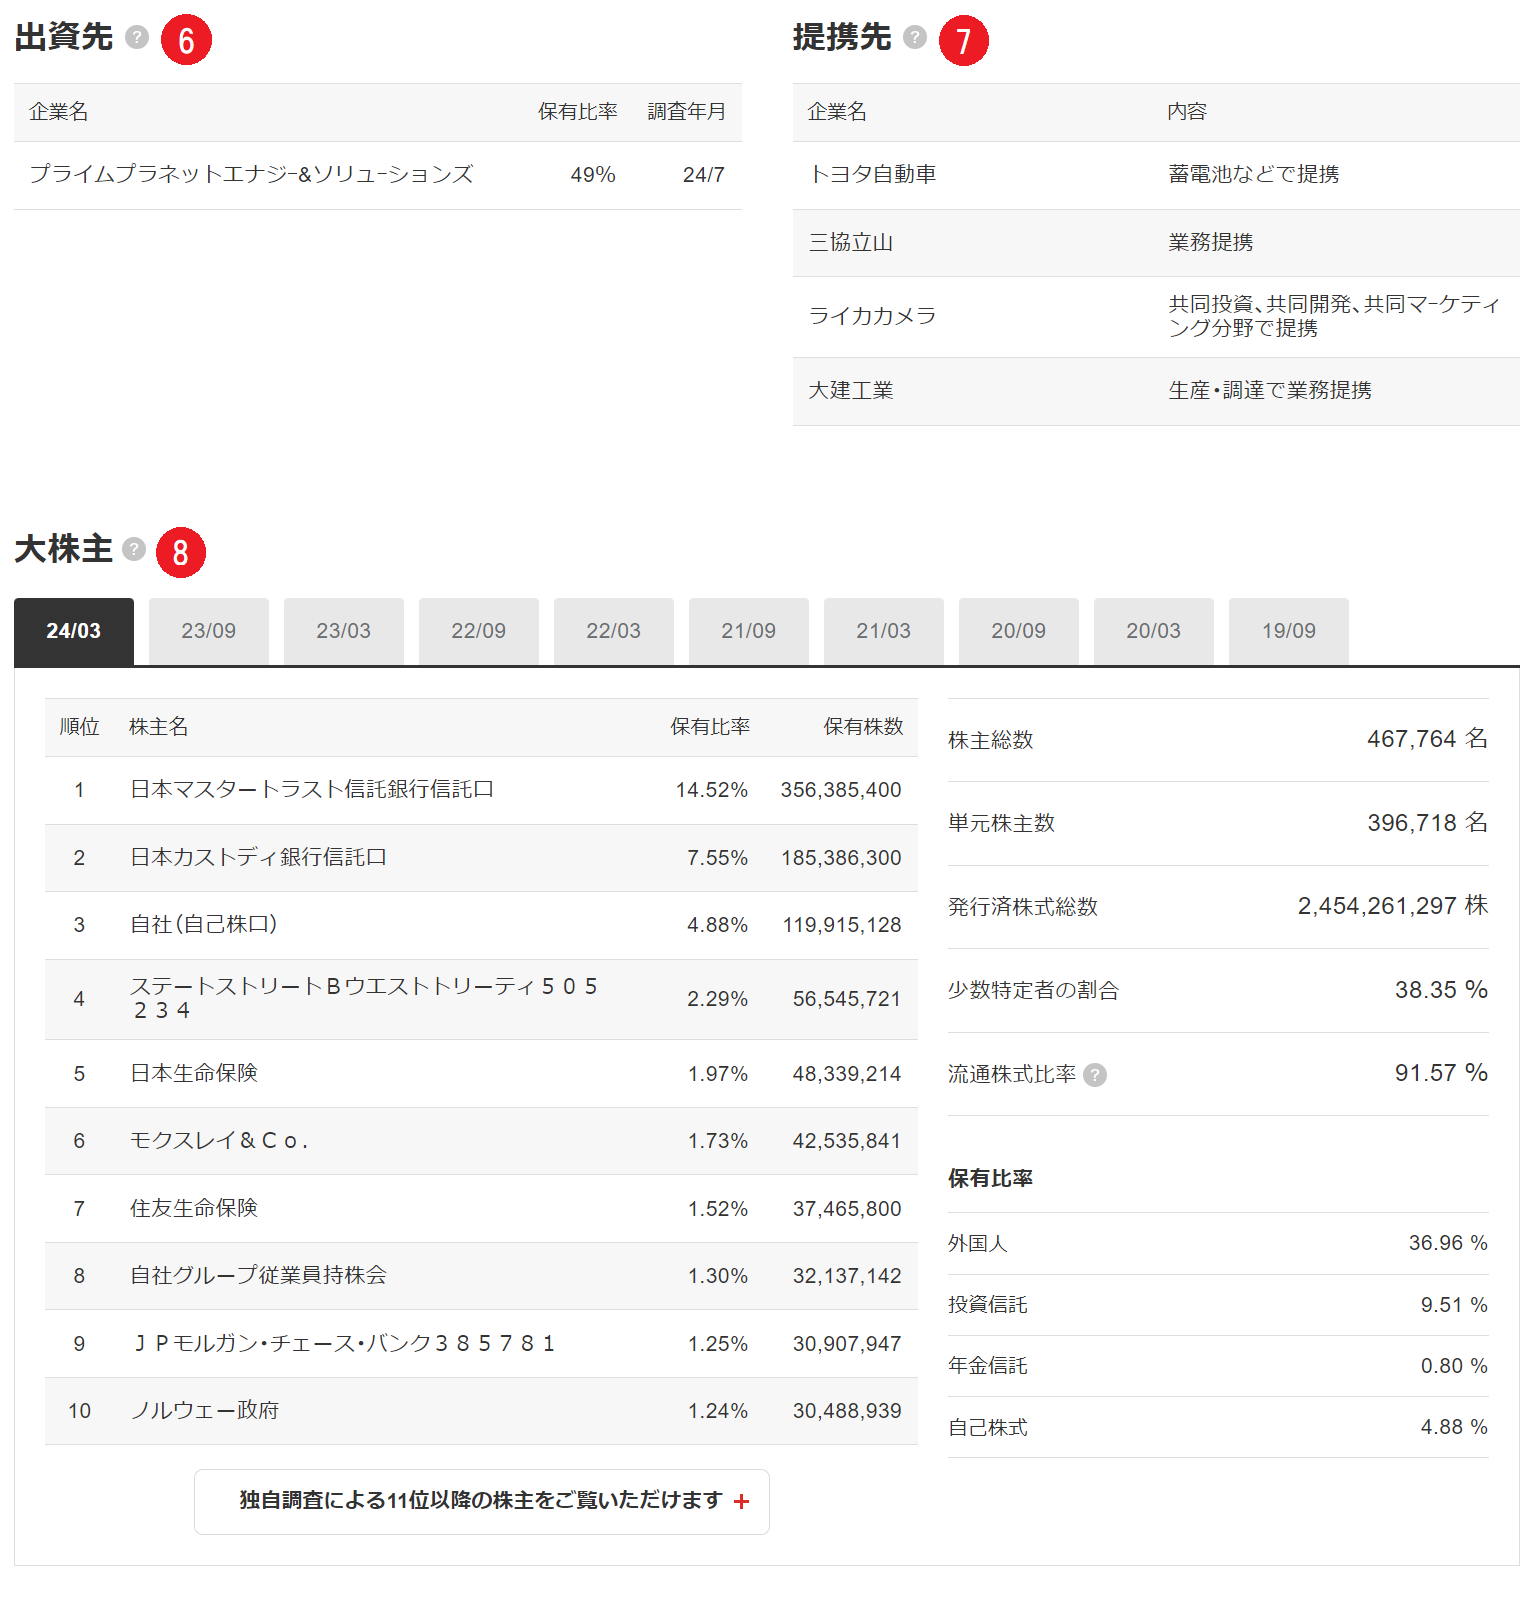Viewport: 1529px width, 1597px height.
Task: Open the 23/03 period tab
Action: (344, 631)
